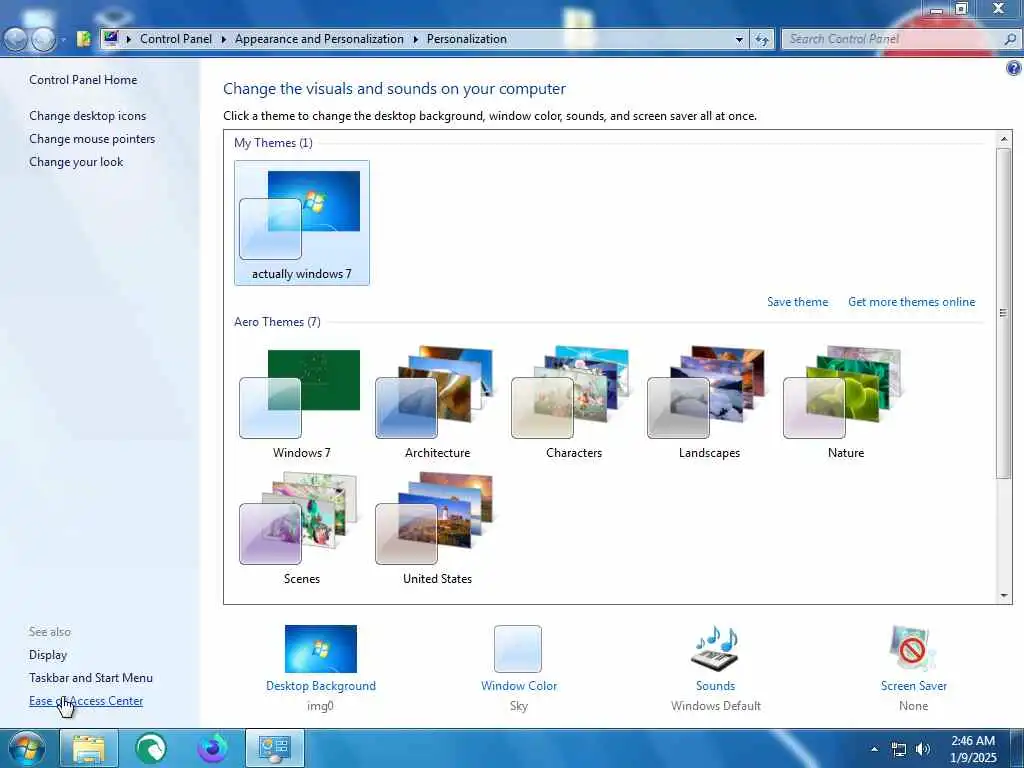Click the Save theme link
Viewport: 1024px width, 768px height.
[797, 302]
